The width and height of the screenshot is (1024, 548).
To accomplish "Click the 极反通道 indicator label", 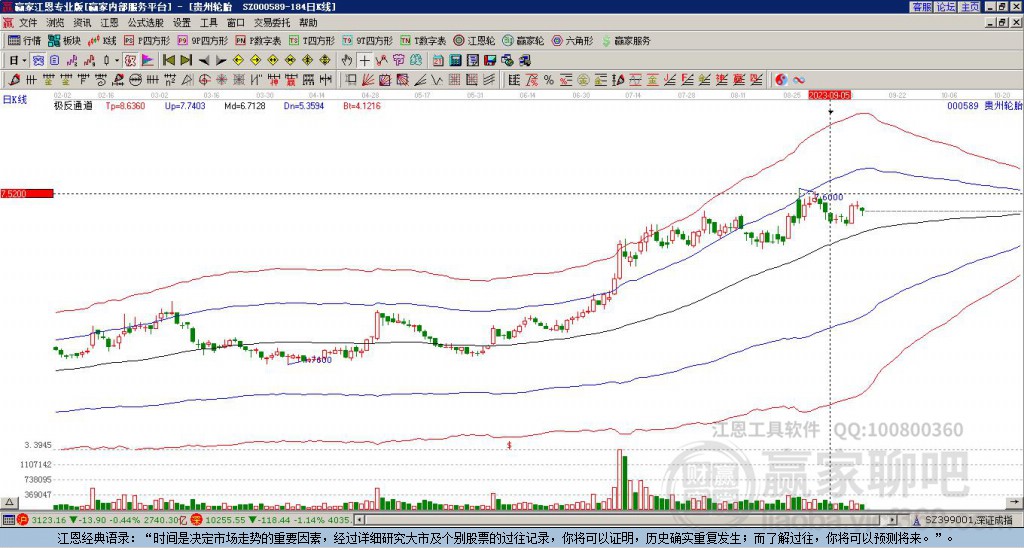I will [73, 105].
